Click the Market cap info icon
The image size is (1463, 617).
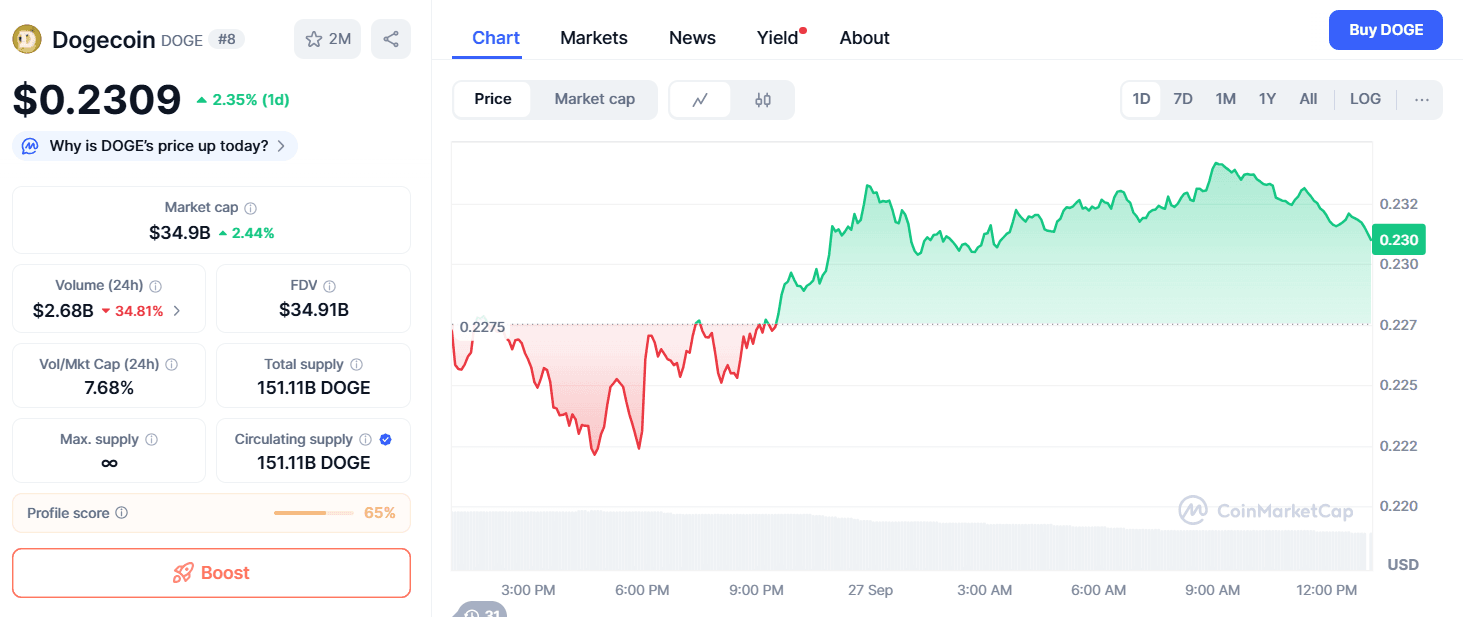251,208
